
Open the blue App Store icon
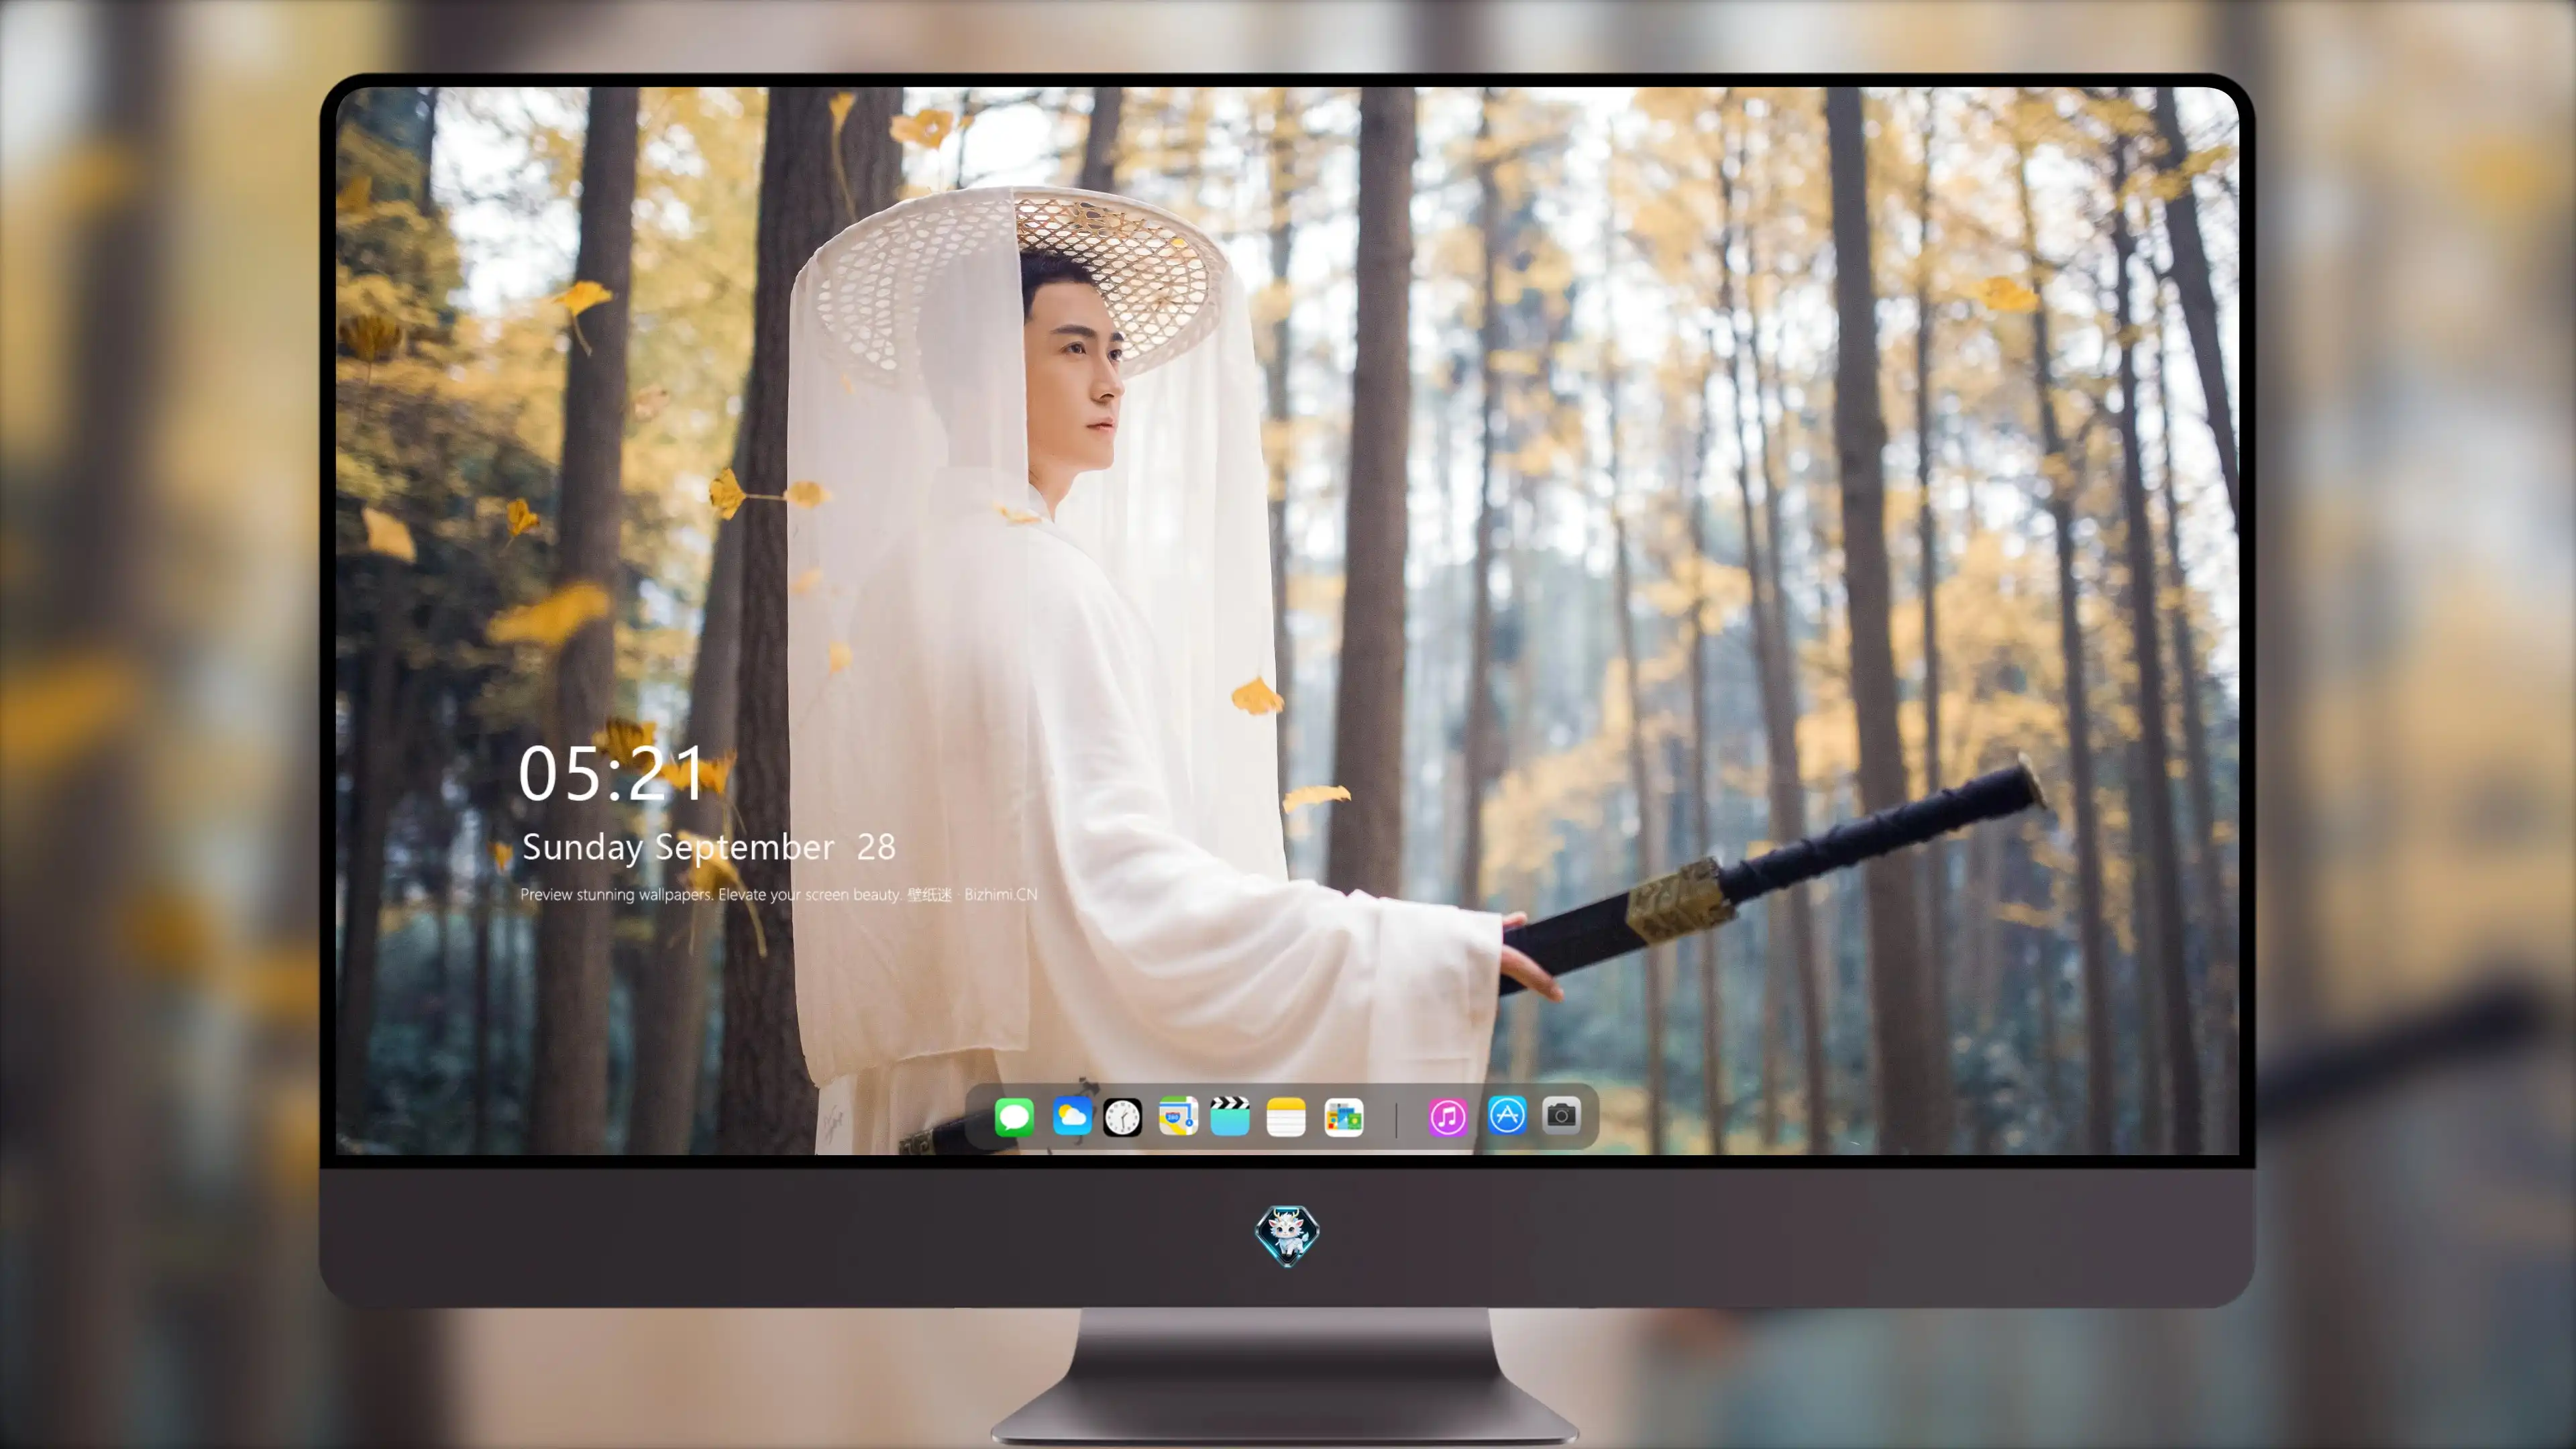pos(1507,1115)
